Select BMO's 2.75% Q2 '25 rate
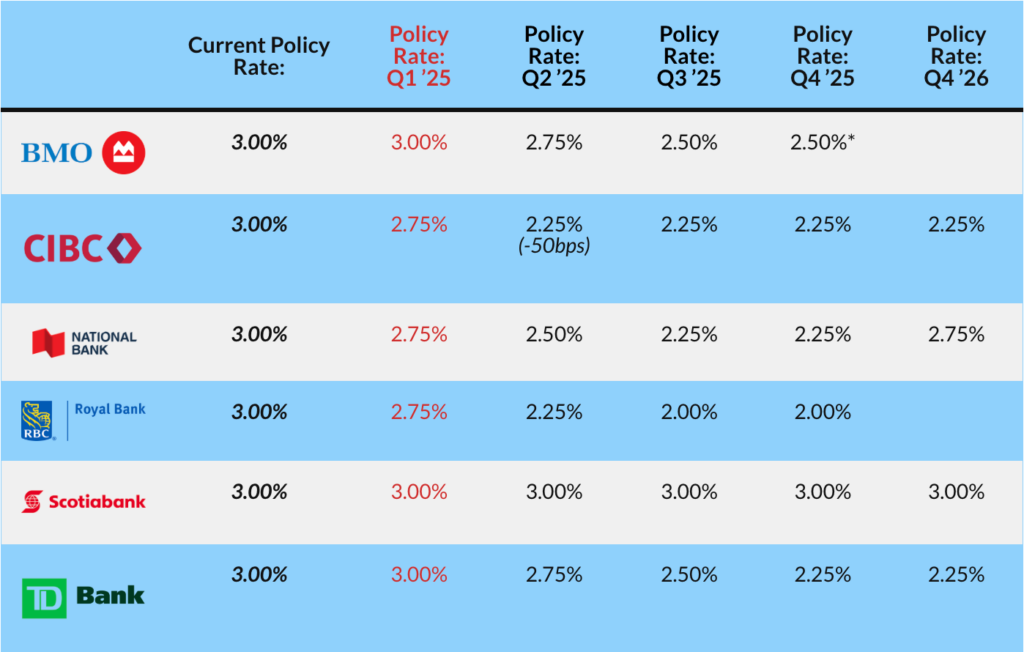This screenshot has width=1024, height=652. click(x=554, y=142)
